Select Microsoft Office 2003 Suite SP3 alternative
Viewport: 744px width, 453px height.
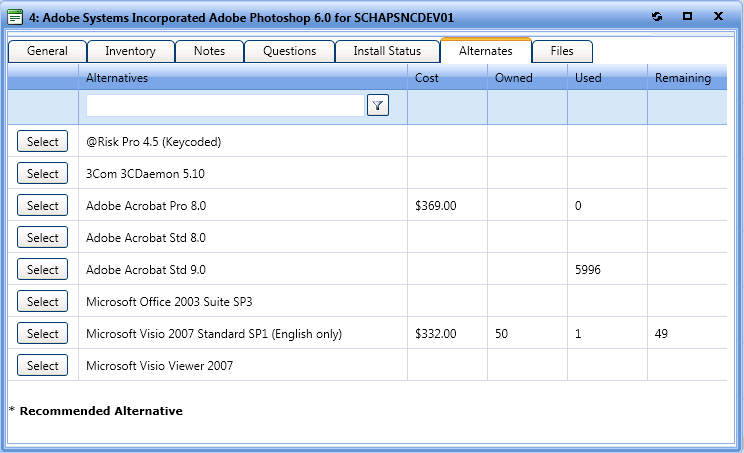click(43, 301)
